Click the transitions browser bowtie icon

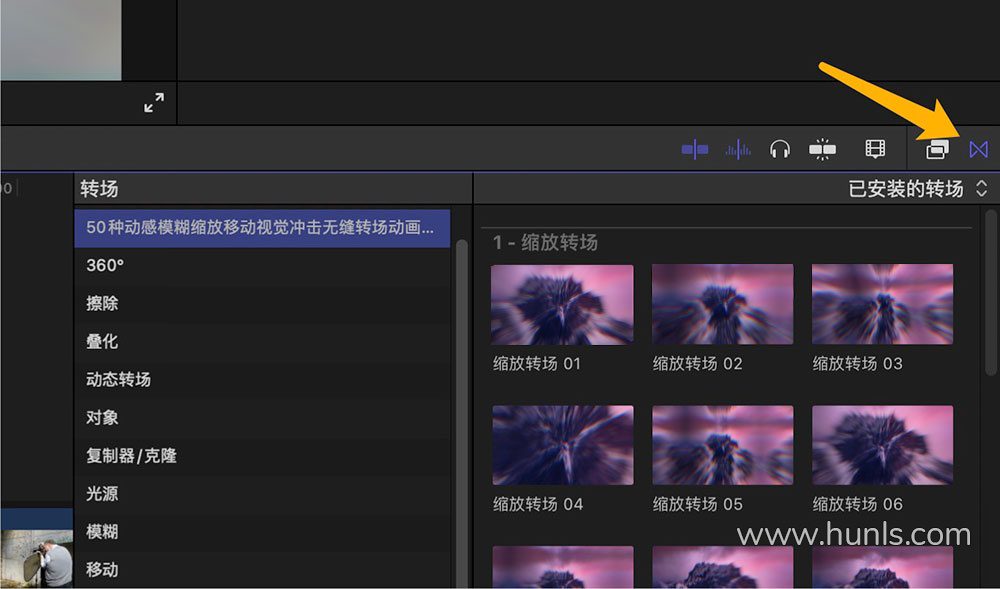click(x=978, y=150)
